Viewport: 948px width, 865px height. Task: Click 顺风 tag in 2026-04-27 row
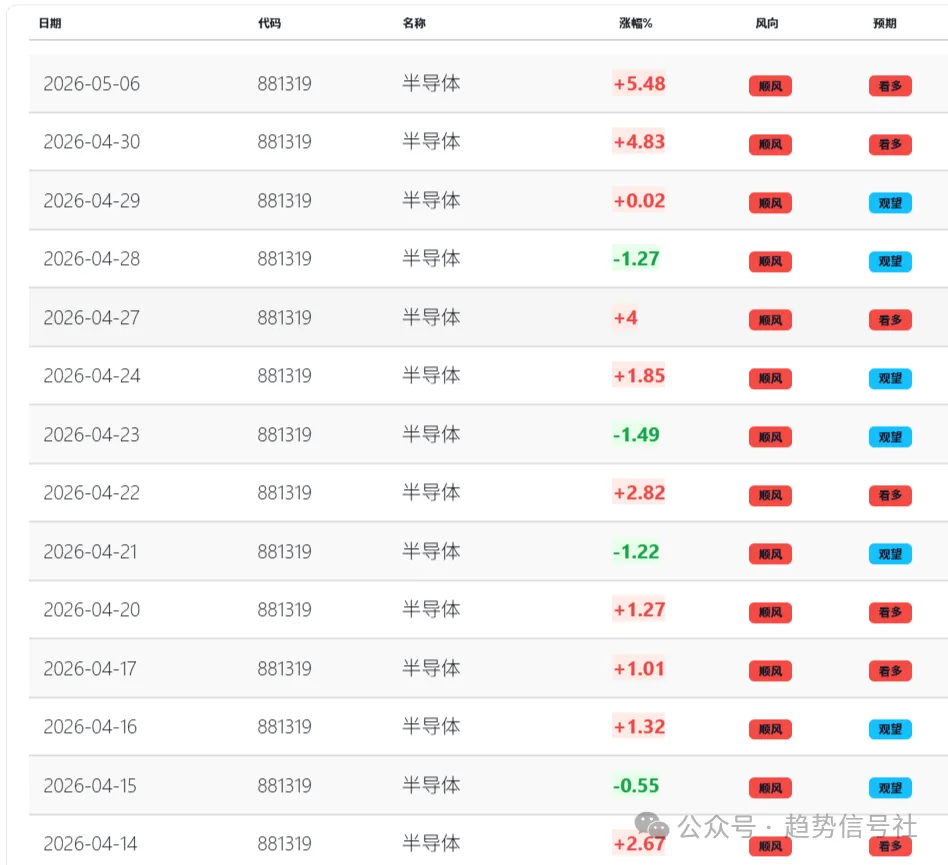click(770, 320)
